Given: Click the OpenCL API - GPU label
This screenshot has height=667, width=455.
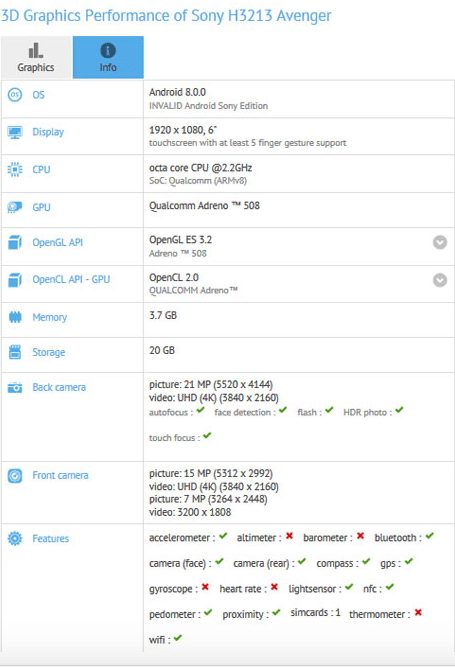Looking at the screenshot, I should [x=71, y=279].
